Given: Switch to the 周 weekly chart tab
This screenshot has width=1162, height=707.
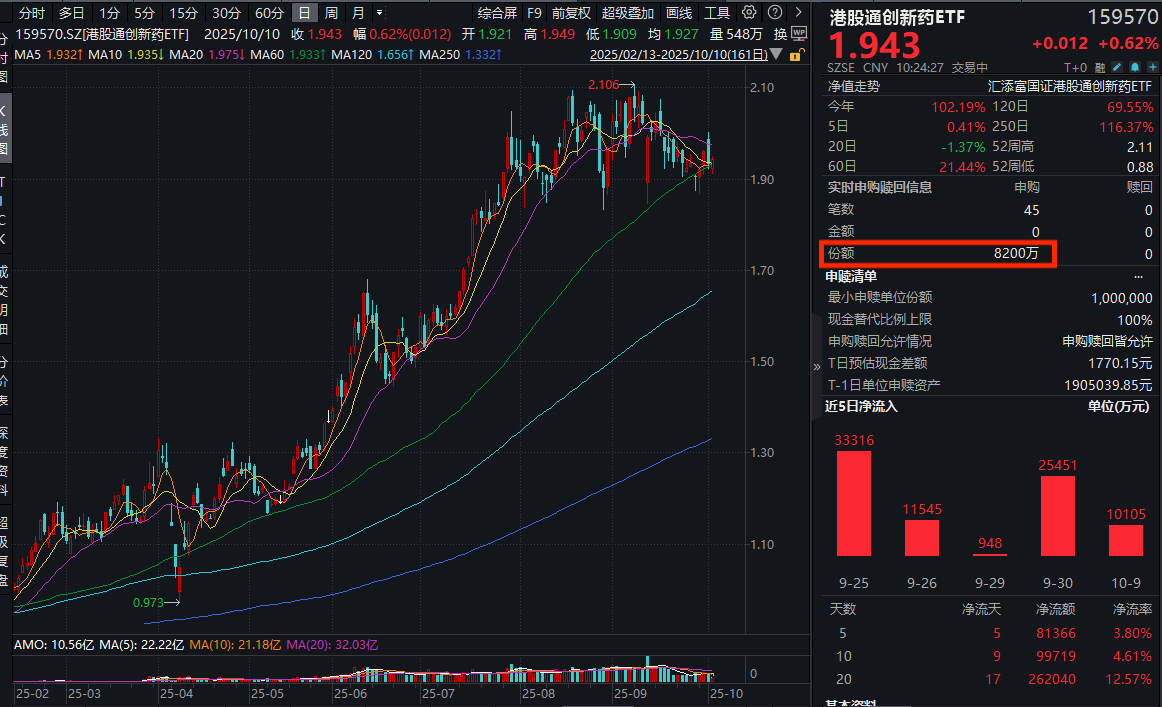Looking at the screenshot, I should pos(331,14).
